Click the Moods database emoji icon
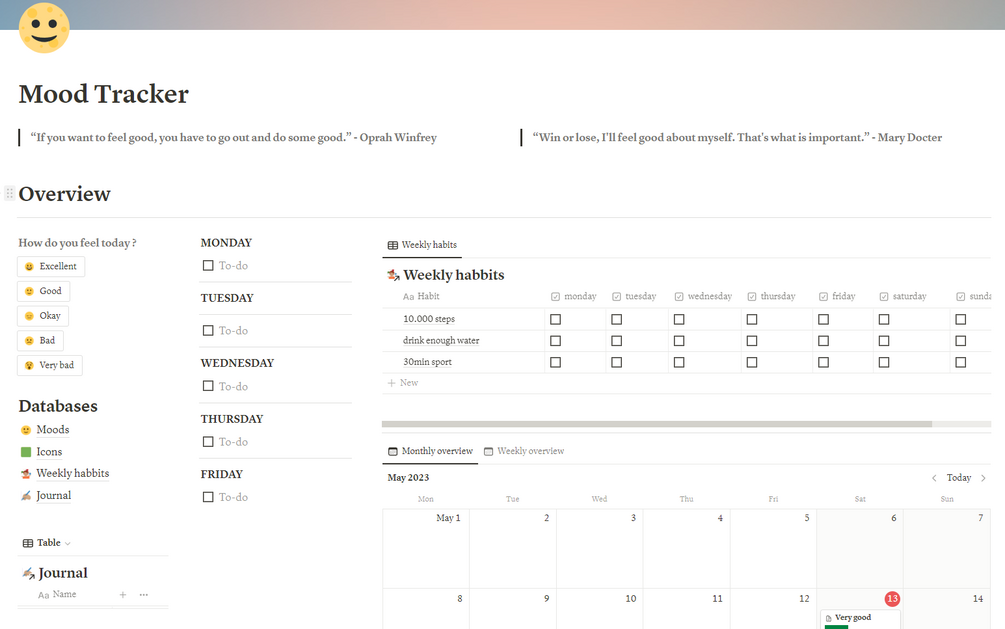Screen dimensions: 1005x629 pos(26,430)
